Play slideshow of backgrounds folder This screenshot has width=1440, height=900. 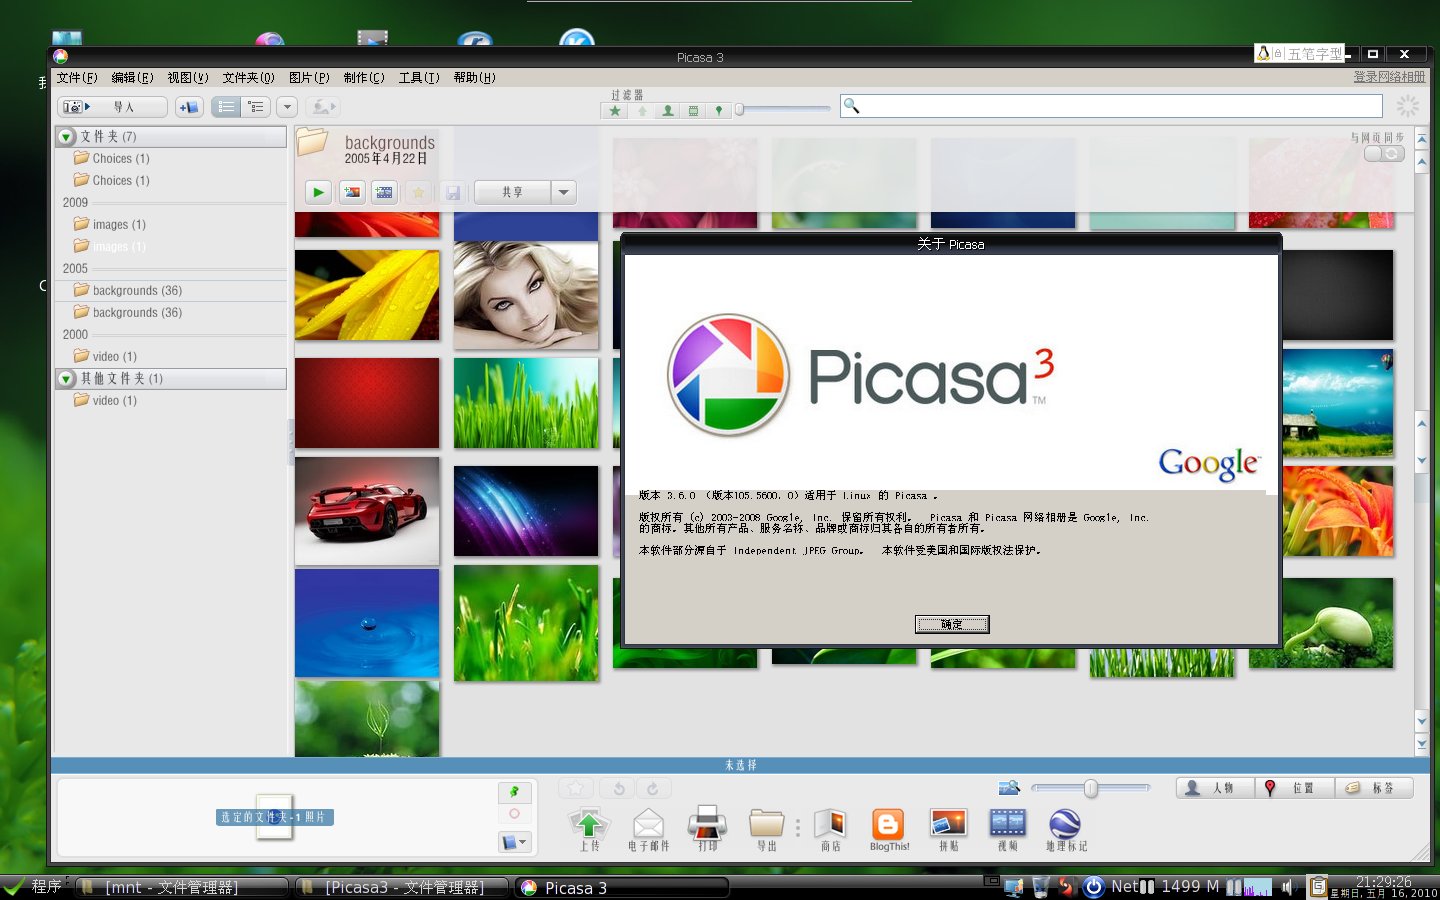pyautogui.click(x=318, y=192)
